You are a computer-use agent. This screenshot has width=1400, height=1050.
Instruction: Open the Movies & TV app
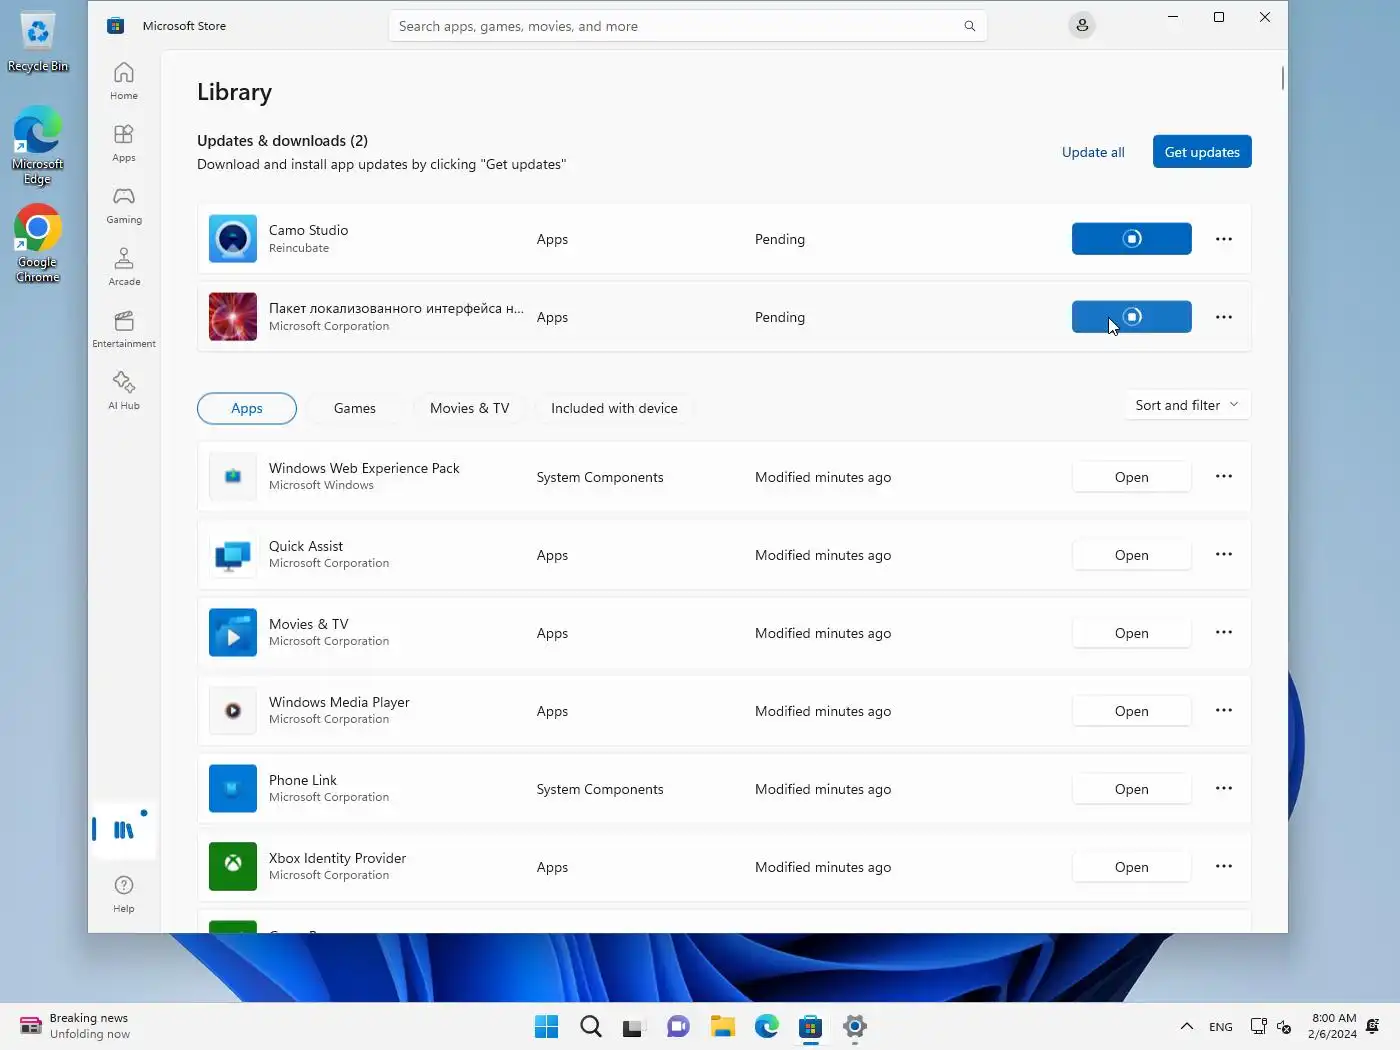1132,633
